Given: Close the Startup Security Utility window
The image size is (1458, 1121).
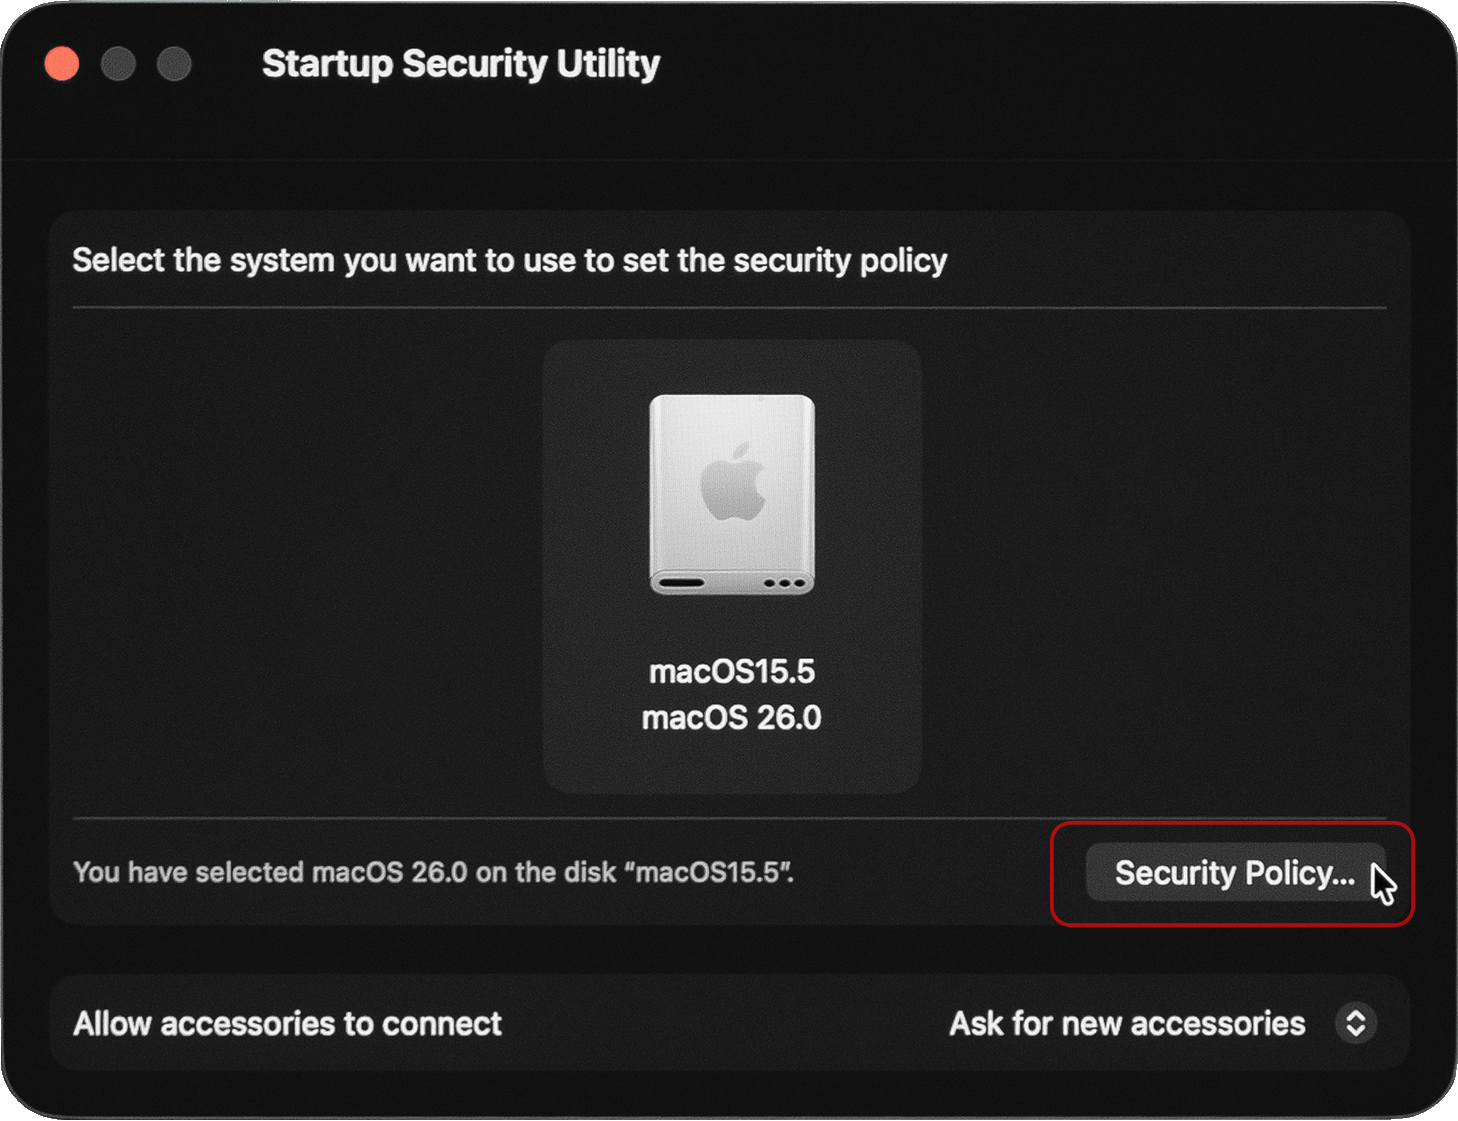Looking at the screenshot, I should click(62, 64).
